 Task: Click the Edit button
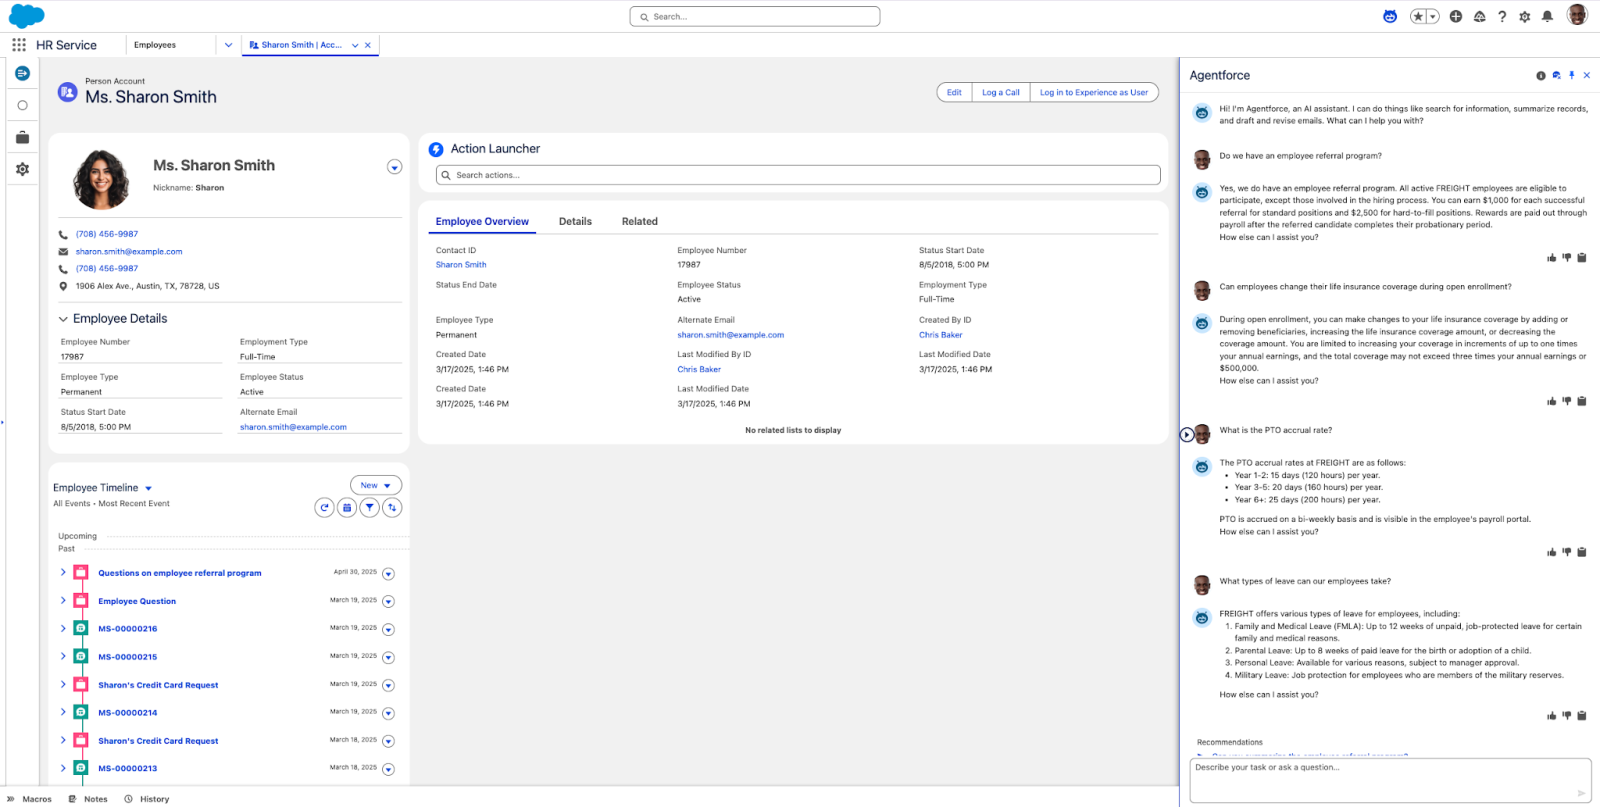(x=954, y=92)
